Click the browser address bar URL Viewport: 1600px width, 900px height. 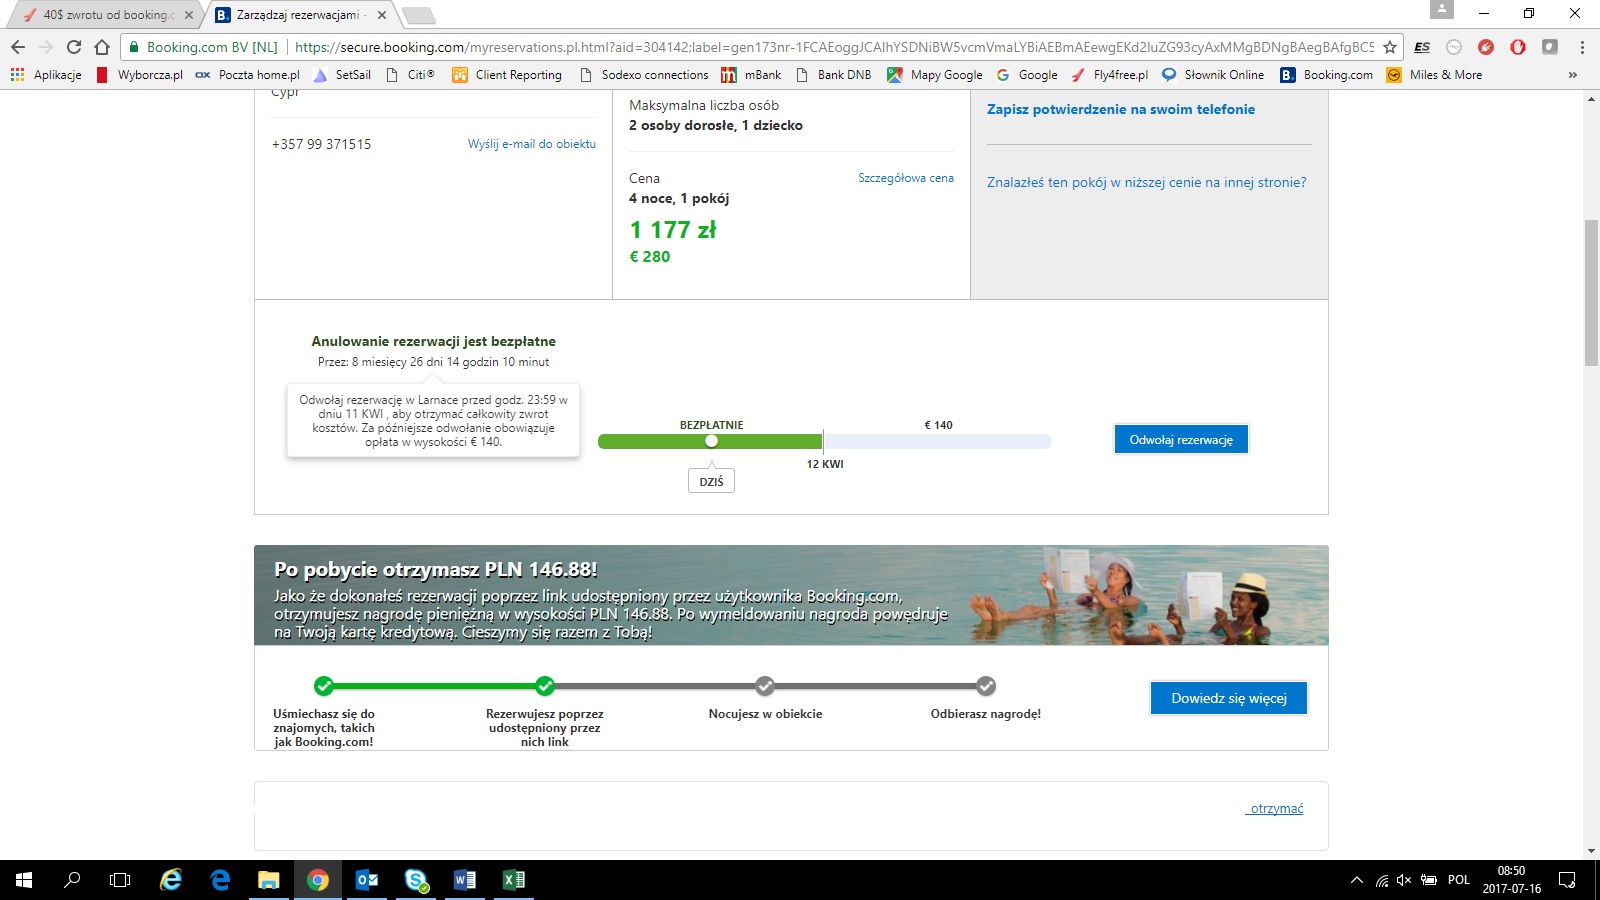pos(835,47)
